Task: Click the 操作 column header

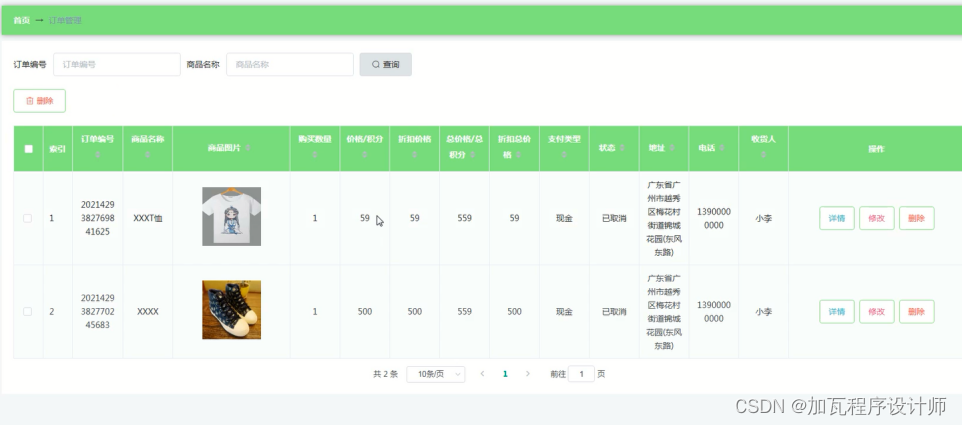Action: [876, 149]
